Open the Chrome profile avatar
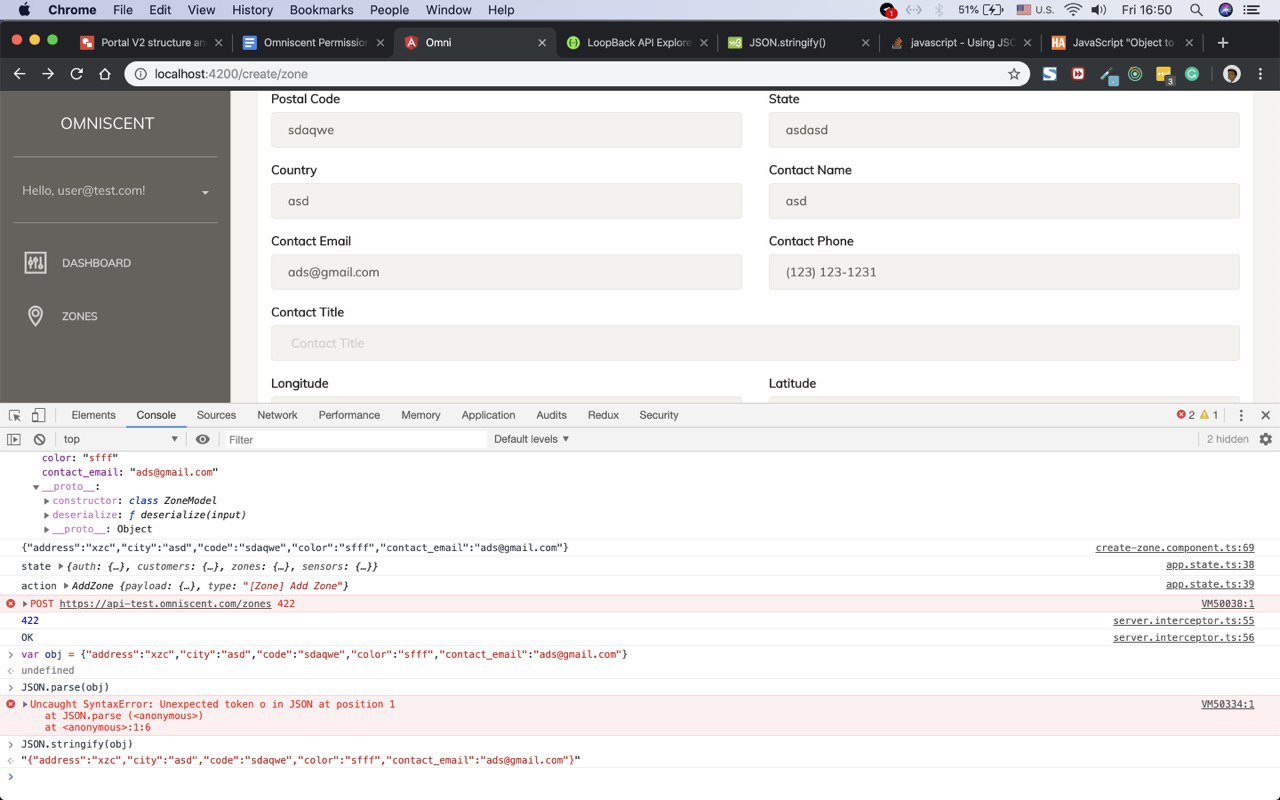 1232,74
